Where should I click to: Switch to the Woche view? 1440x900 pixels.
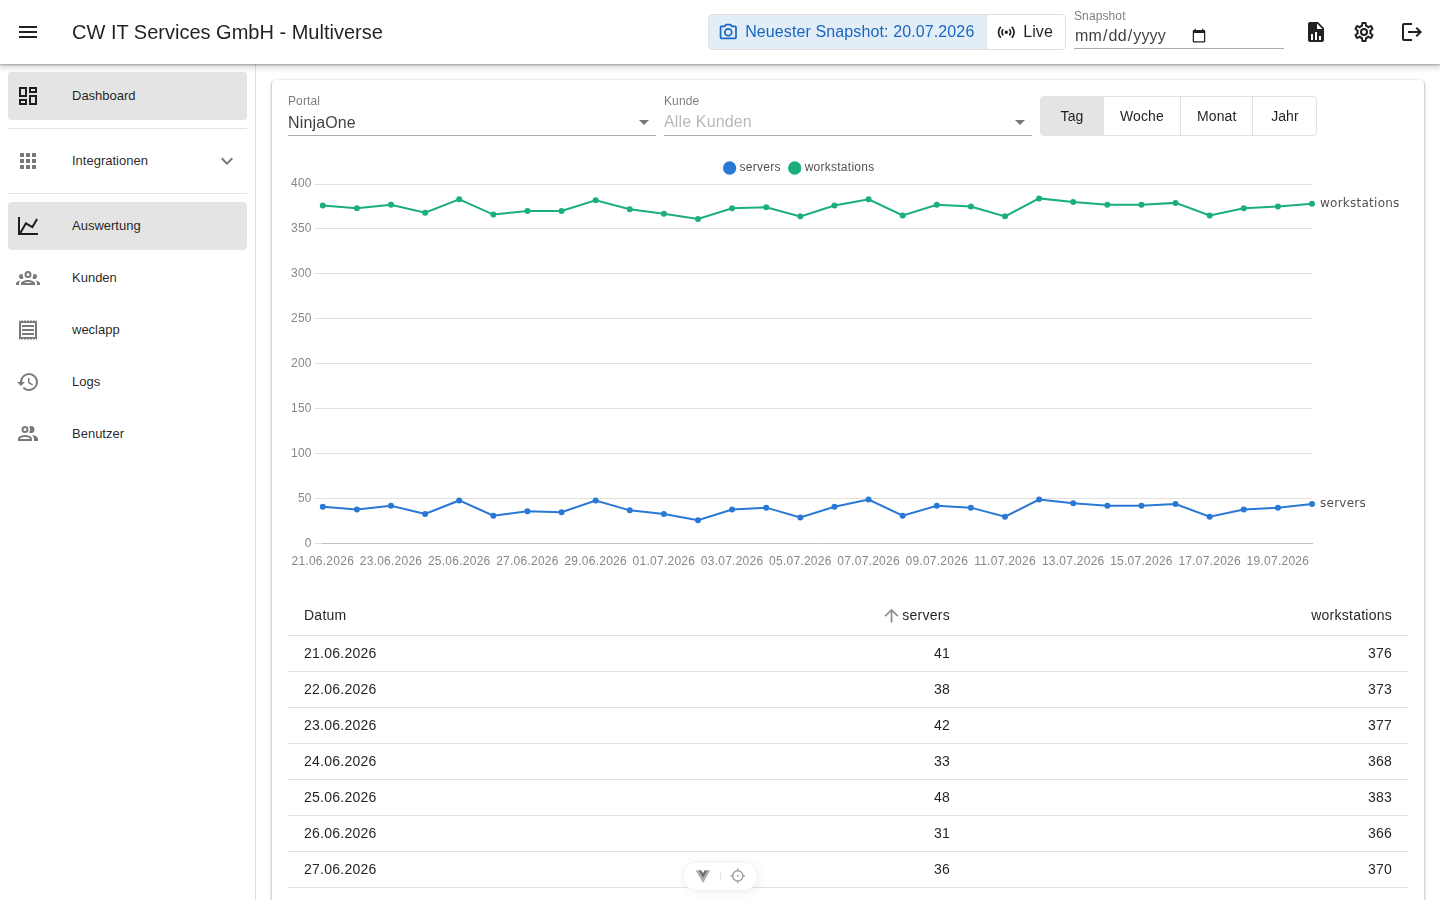[x=1142, y=116]
